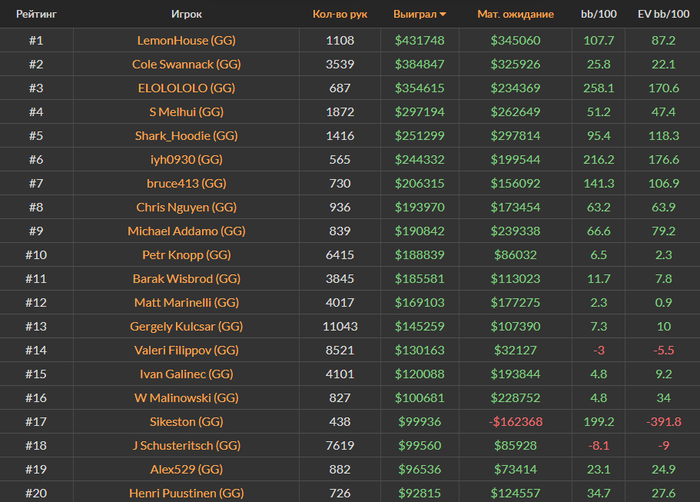Open iyh0930 (GG) player link
The width and height of the screenshot is (700, 502).
click(x=186, y=159)
